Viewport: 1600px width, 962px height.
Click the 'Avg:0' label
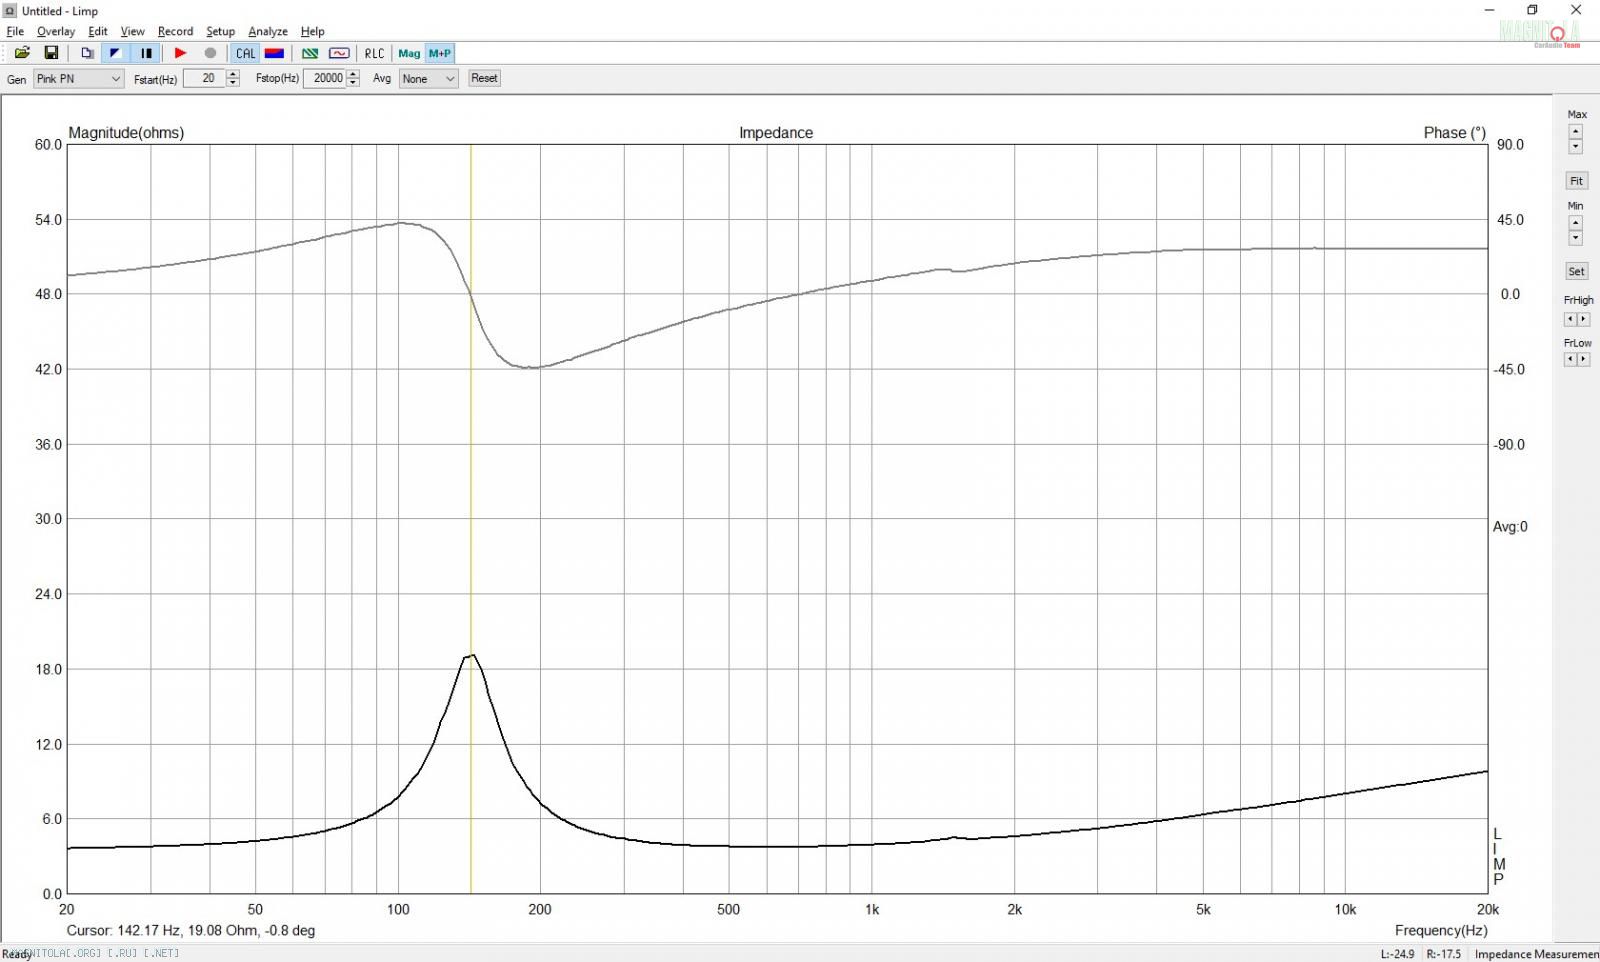pyautogui.click(x=1510, y=527)
